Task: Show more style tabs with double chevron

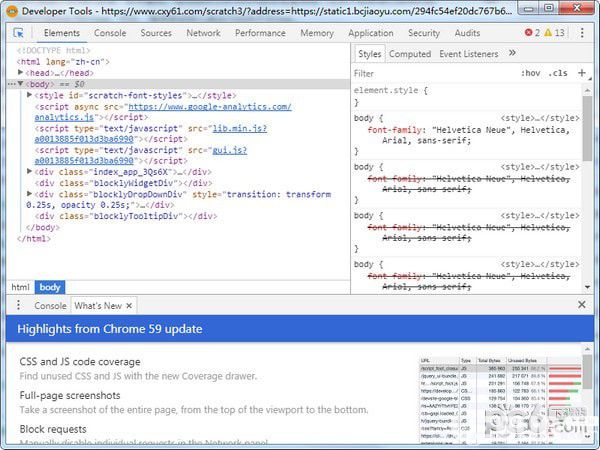Action: 512,53
